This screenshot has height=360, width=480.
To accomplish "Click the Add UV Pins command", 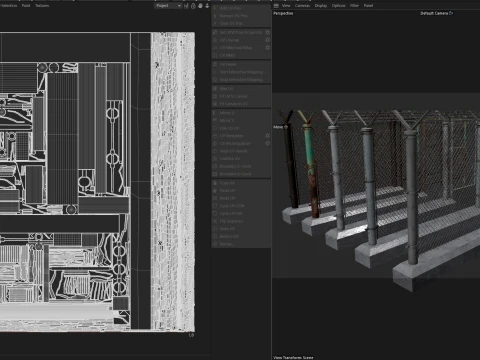I will coord(241,8).
